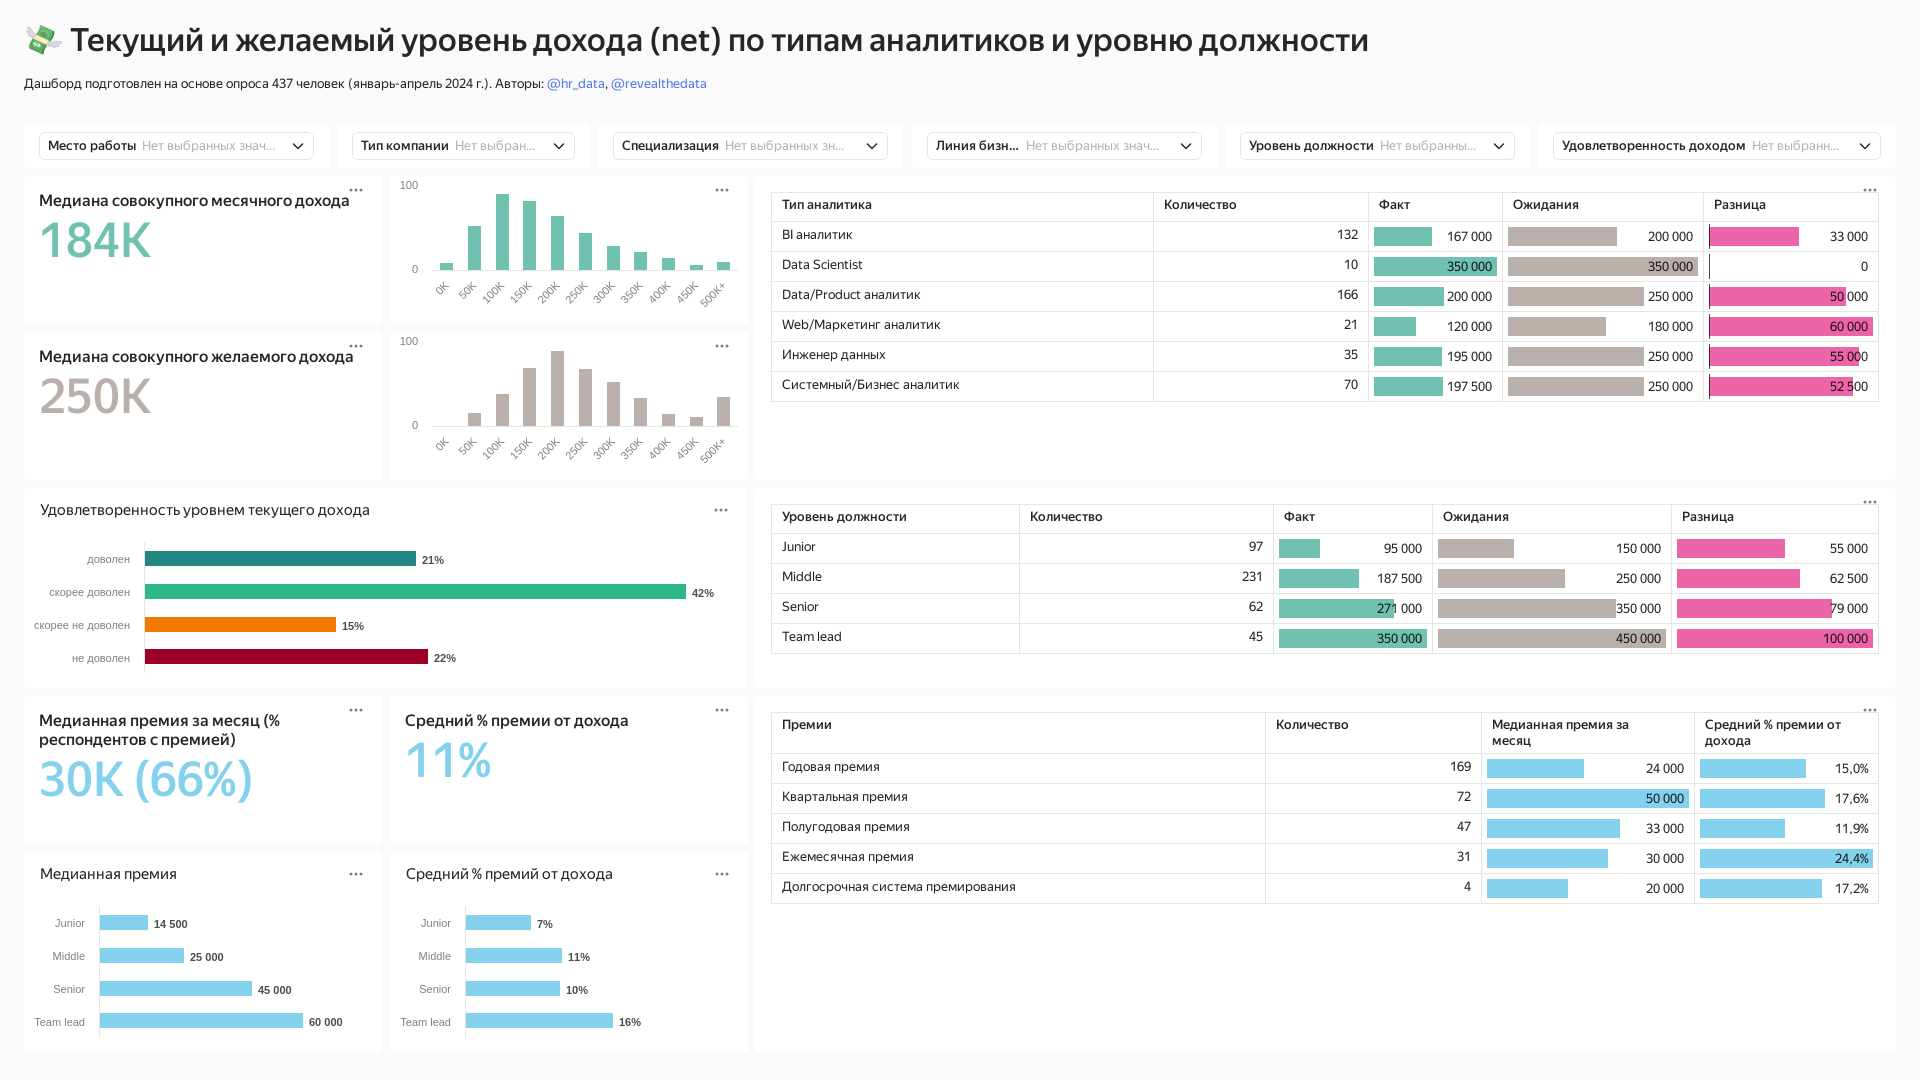Click Количество header in position level table
1920x1080 pixels.
[x=1066, y=517]
